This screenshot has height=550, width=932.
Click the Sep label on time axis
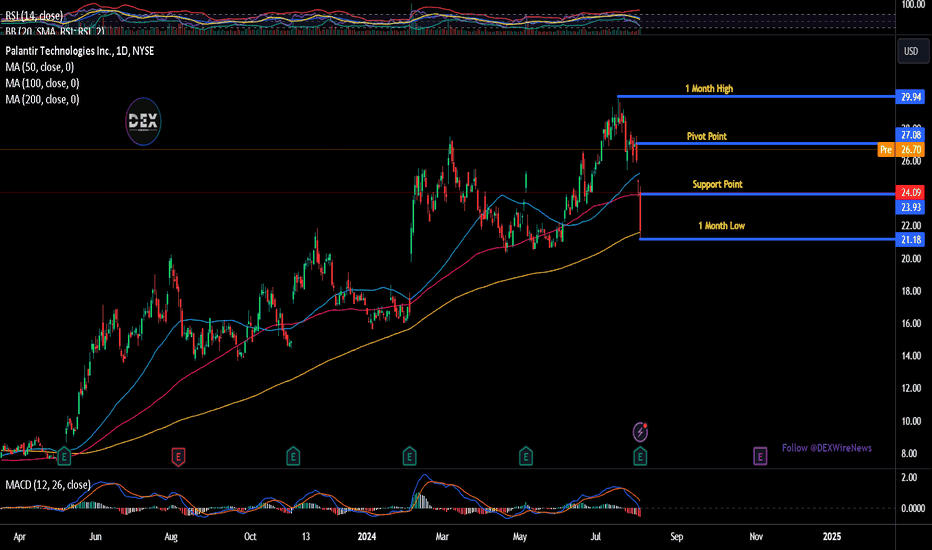[676, 536]
